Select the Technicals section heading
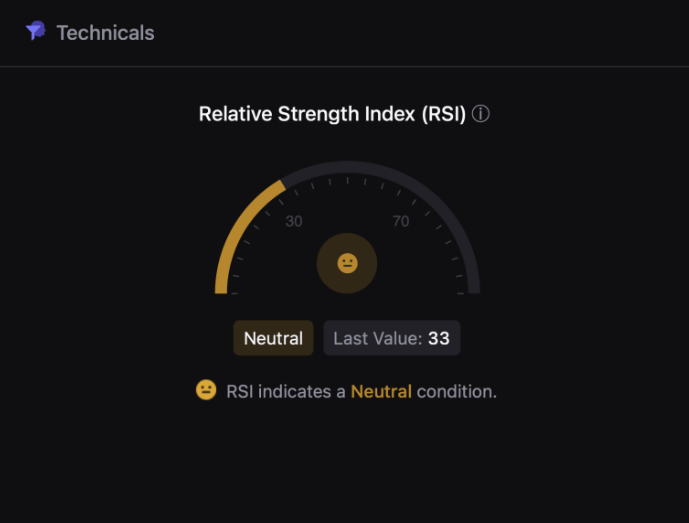This screenshot has width=689, height=523. tap(105, 33)
